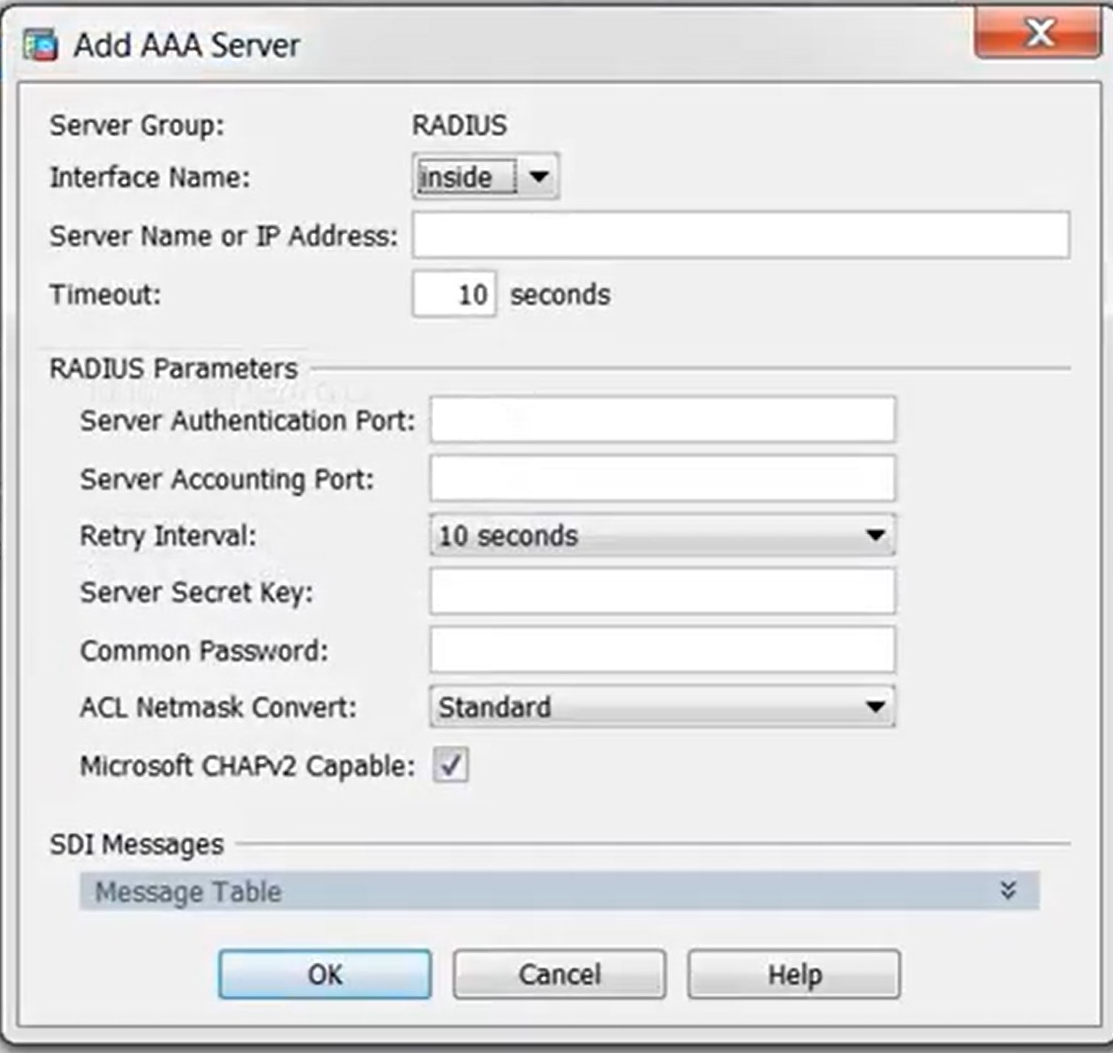Viewport: 1113px width, 1053px height.
Task: Click the Add AAA Server title bar text
Action: point(187,46)
